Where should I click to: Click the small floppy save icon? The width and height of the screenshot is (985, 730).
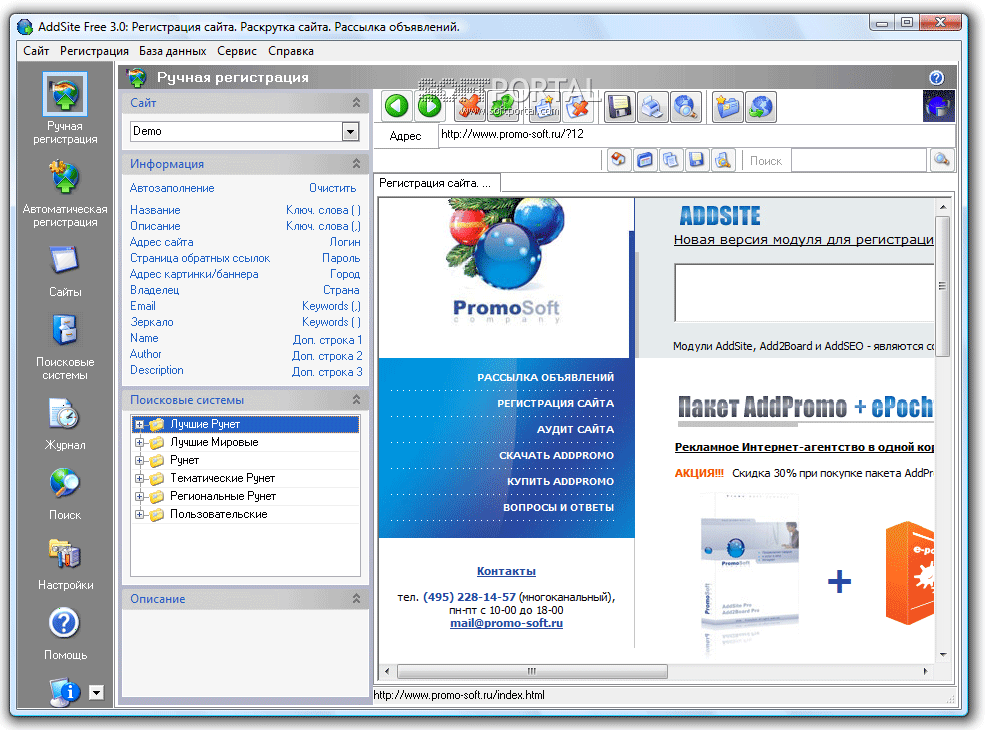pos(696,160)
